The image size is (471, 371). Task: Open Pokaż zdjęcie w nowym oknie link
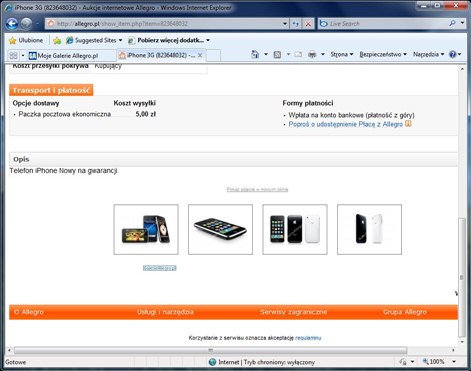(x=257, y=189)
